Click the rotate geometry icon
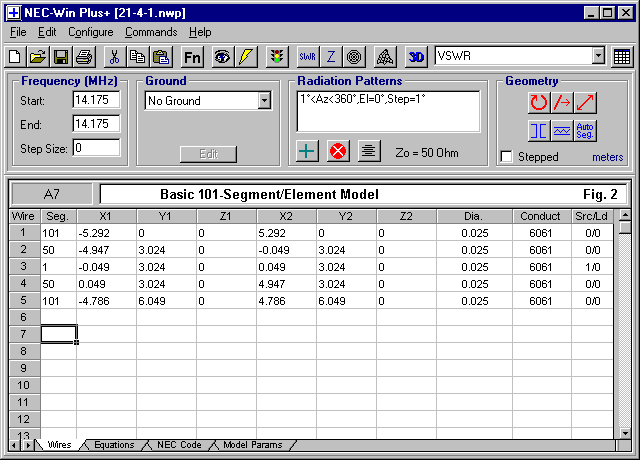Screen dimensions: 640x460 click(539, 102)
